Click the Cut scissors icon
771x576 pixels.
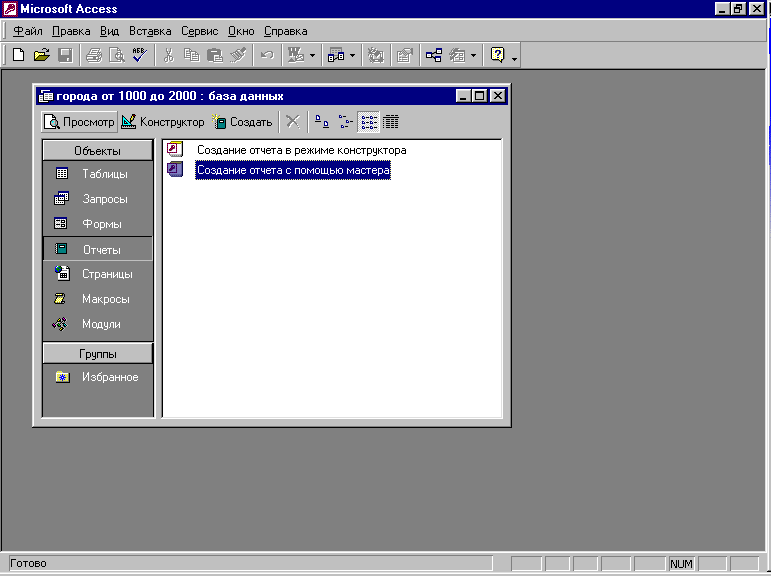click(169, 55)
